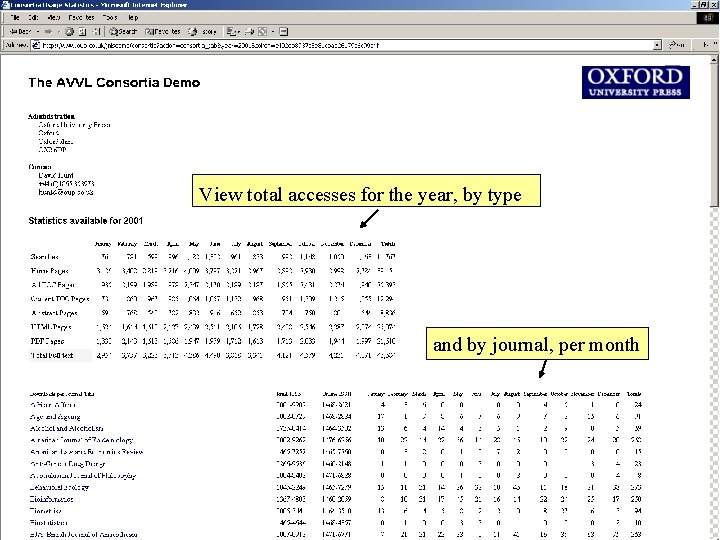Viewport: 720px width, 540px height.
Task: Click the Searches row label
Action: tap(44, 257)
